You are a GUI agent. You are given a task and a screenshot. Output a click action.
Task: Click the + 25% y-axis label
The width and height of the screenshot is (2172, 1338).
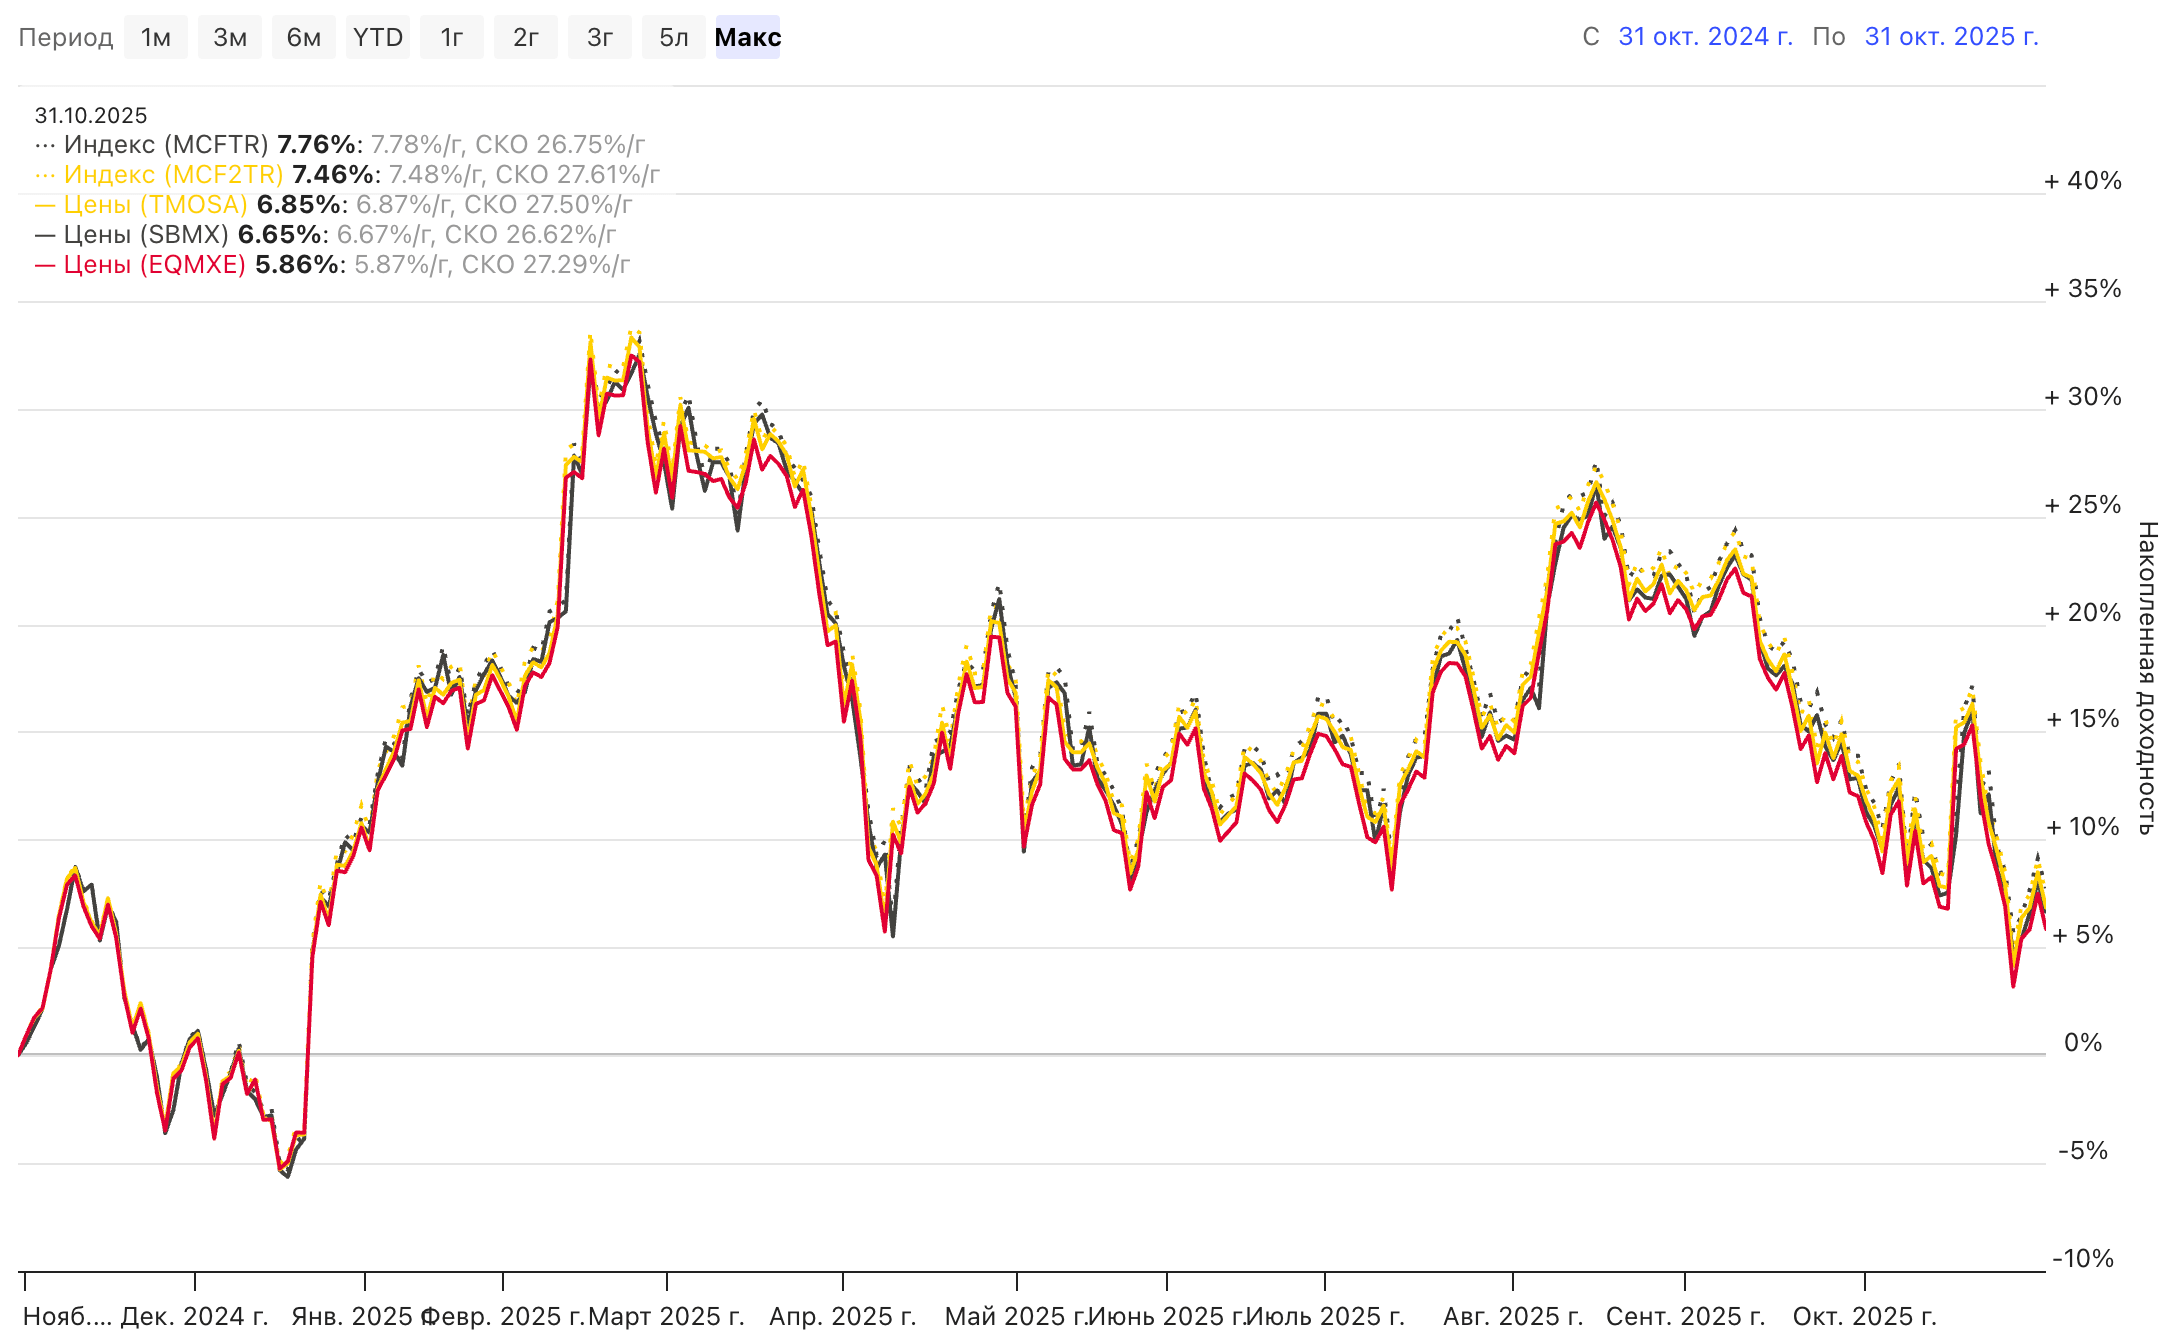(2082, 505)
